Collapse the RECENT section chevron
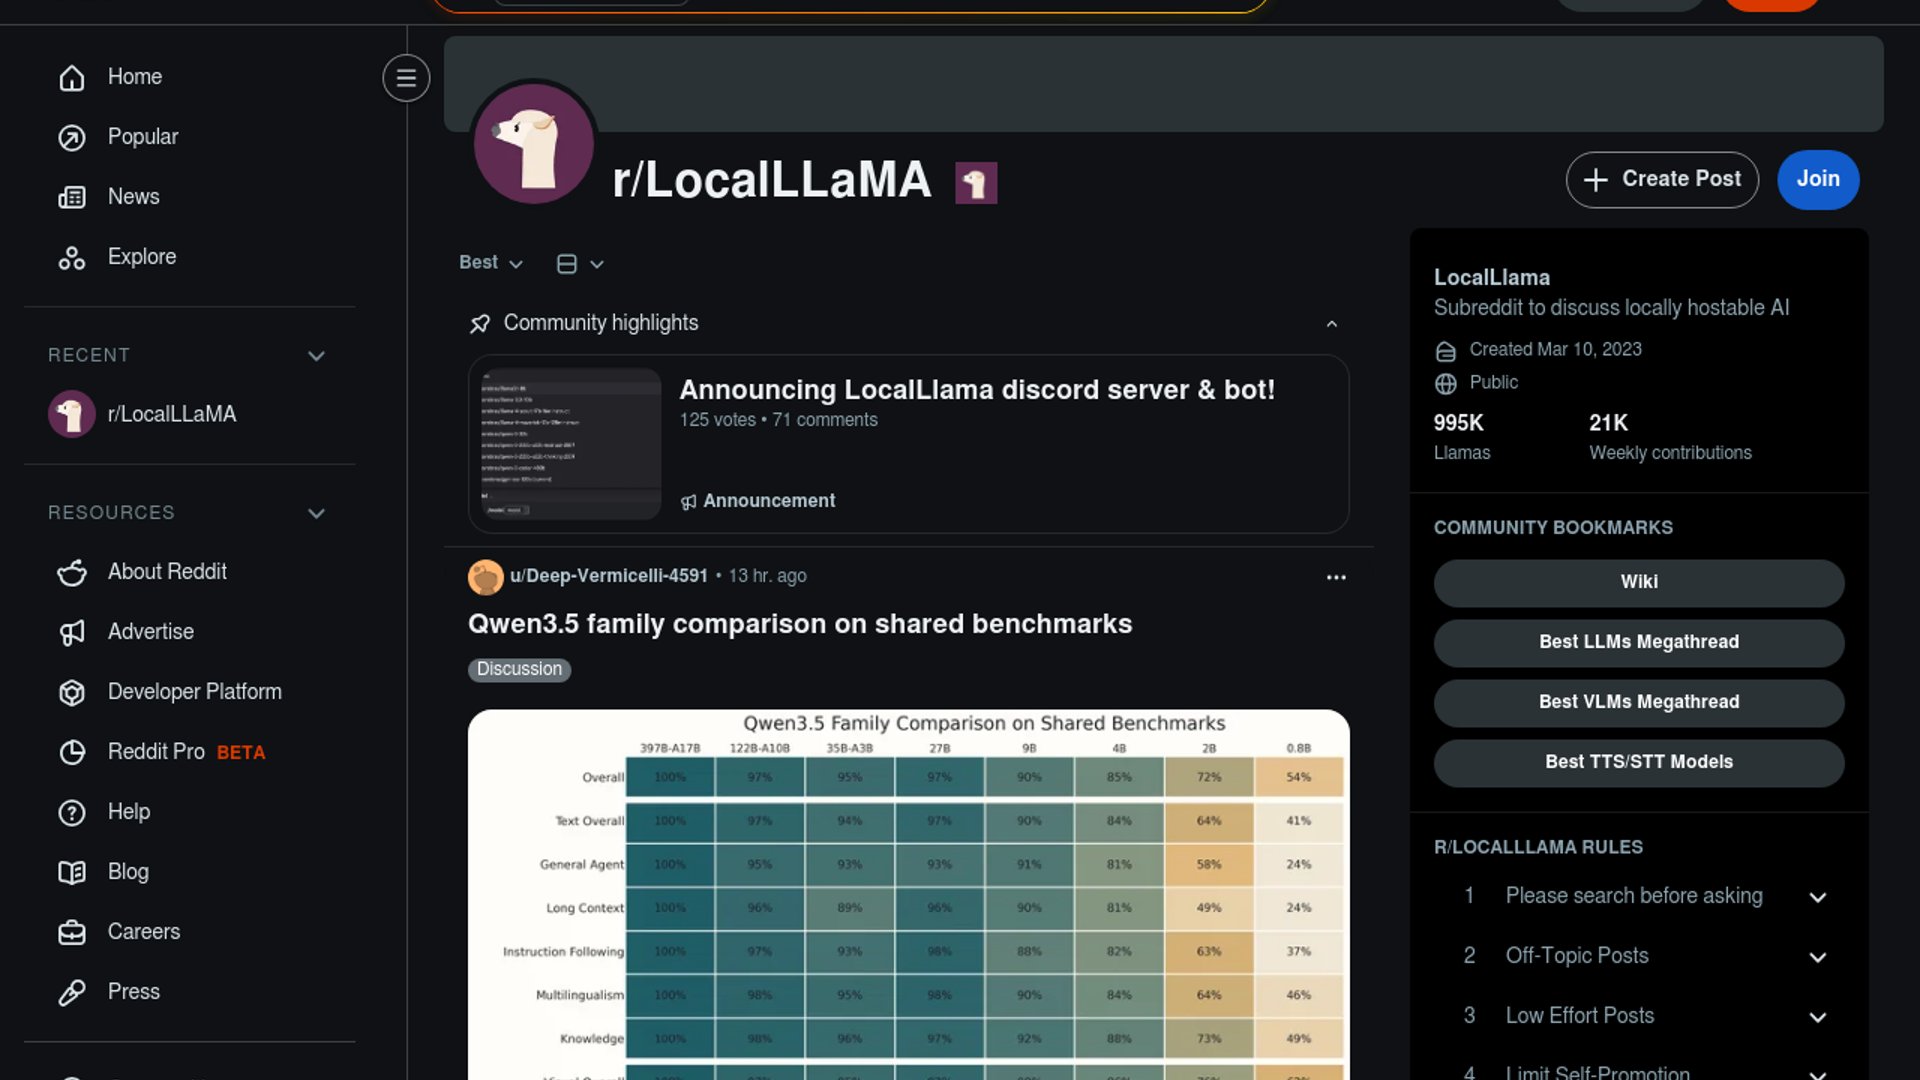1920x1080 pixels. 316,356
